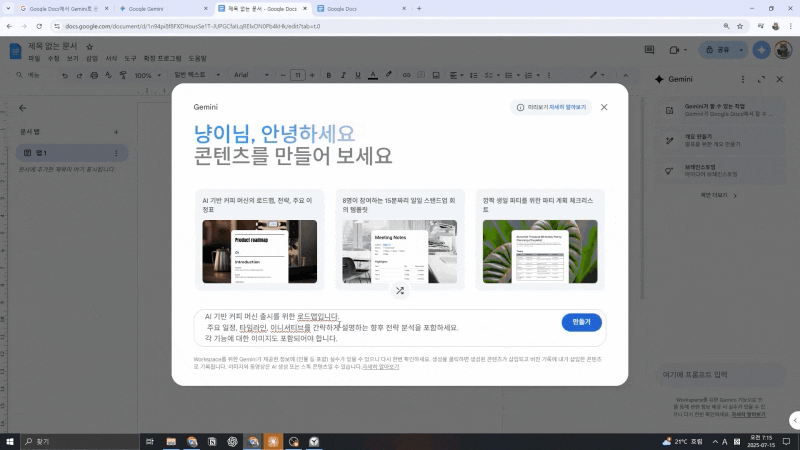Open the Arial font dropdown
Viewport: 800px width, 450px height.
tap(251, 75)
